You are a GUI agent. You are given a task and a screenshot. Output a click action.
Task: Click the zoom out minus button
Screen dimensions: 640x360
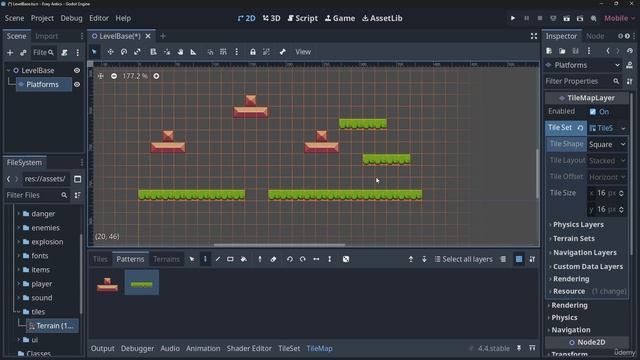click(x=114, y=76)
